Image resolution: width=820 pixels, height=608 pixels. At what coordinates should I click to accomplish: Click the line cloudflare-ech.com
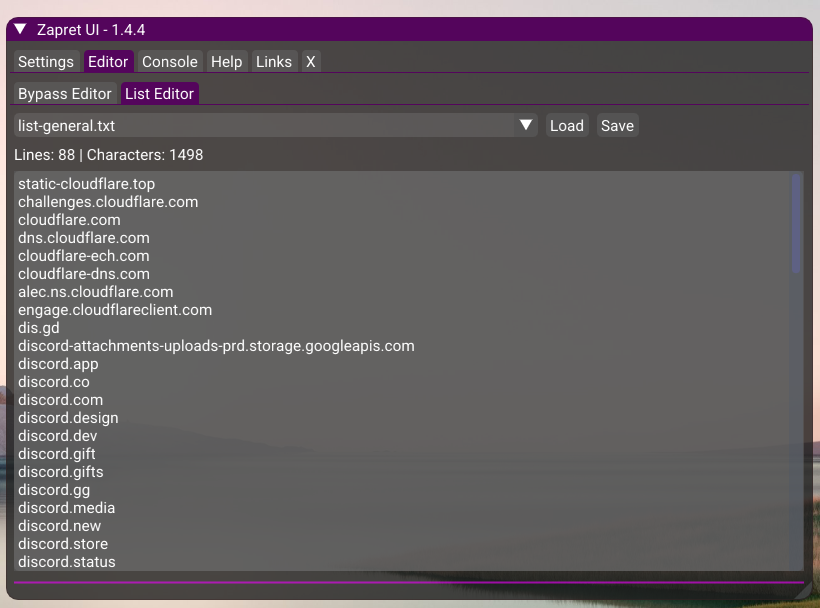point(84,256)
